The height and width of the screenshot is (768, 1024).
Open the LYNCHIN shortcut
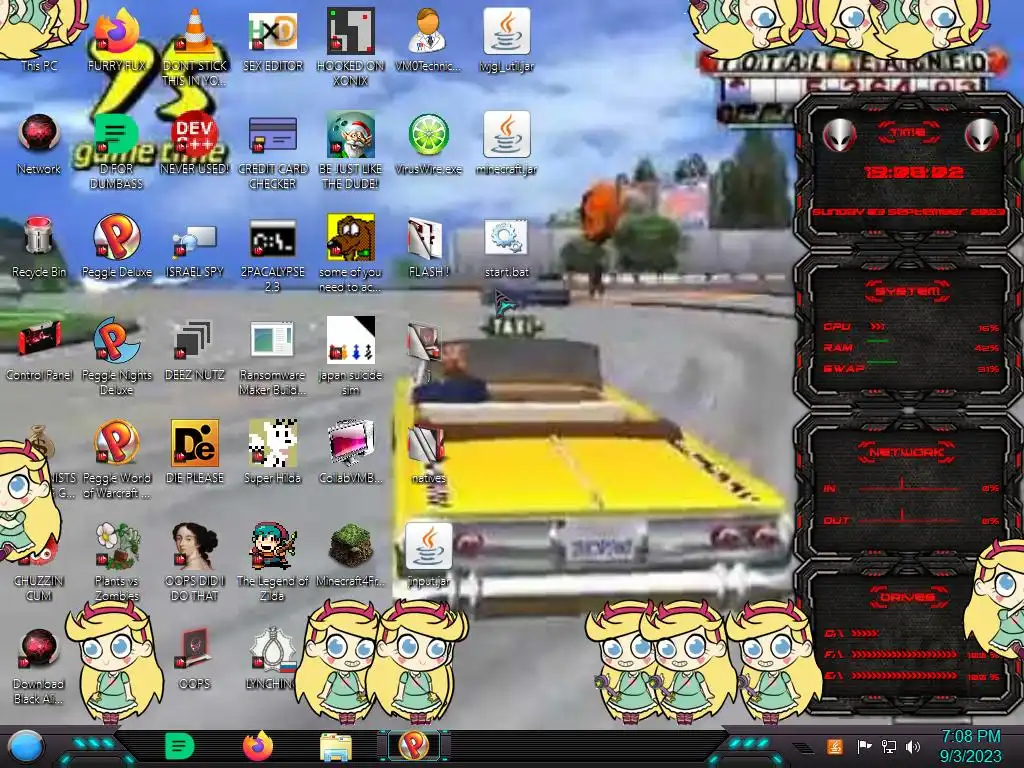click(x=272, y=658)
